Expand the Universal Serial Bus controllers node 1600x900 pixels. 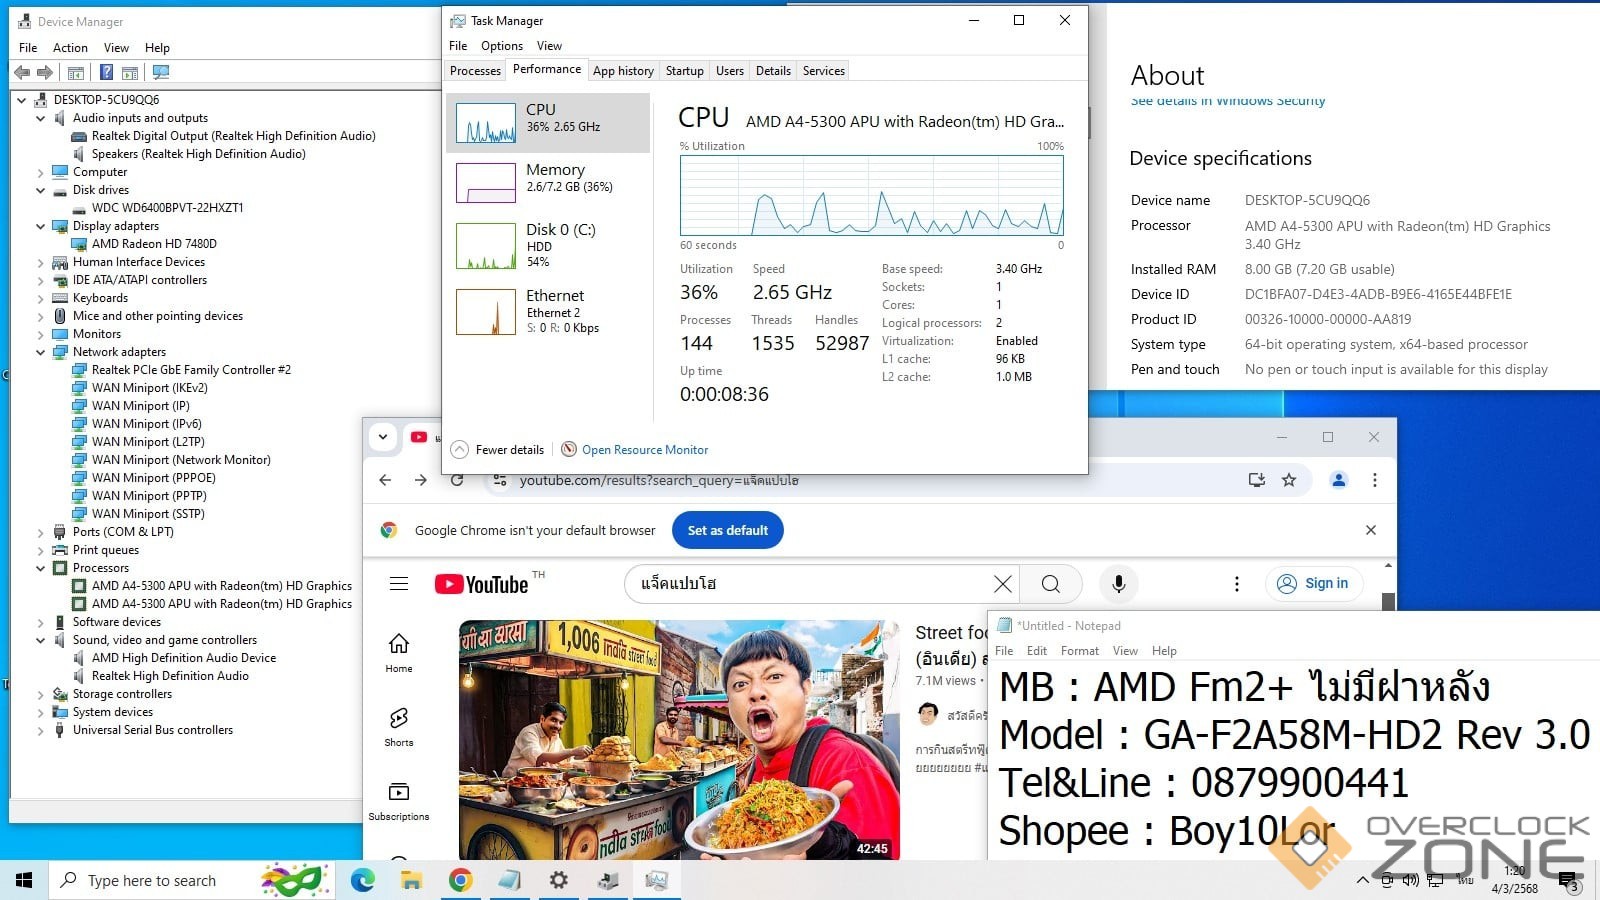[x=41, y=730]
